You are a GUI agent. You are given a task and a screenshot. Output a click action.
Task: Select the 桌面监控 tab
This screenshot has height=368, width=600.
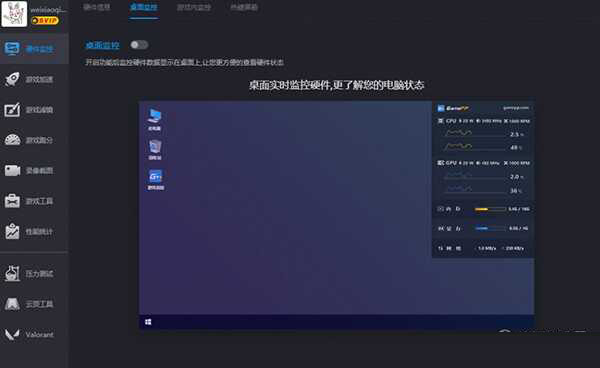143,7
